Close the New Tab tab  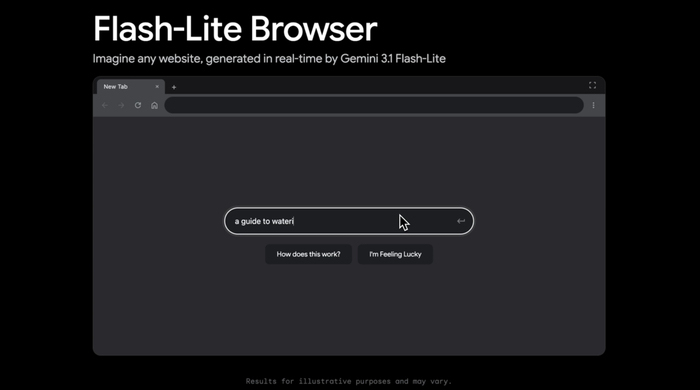(157, 87)
